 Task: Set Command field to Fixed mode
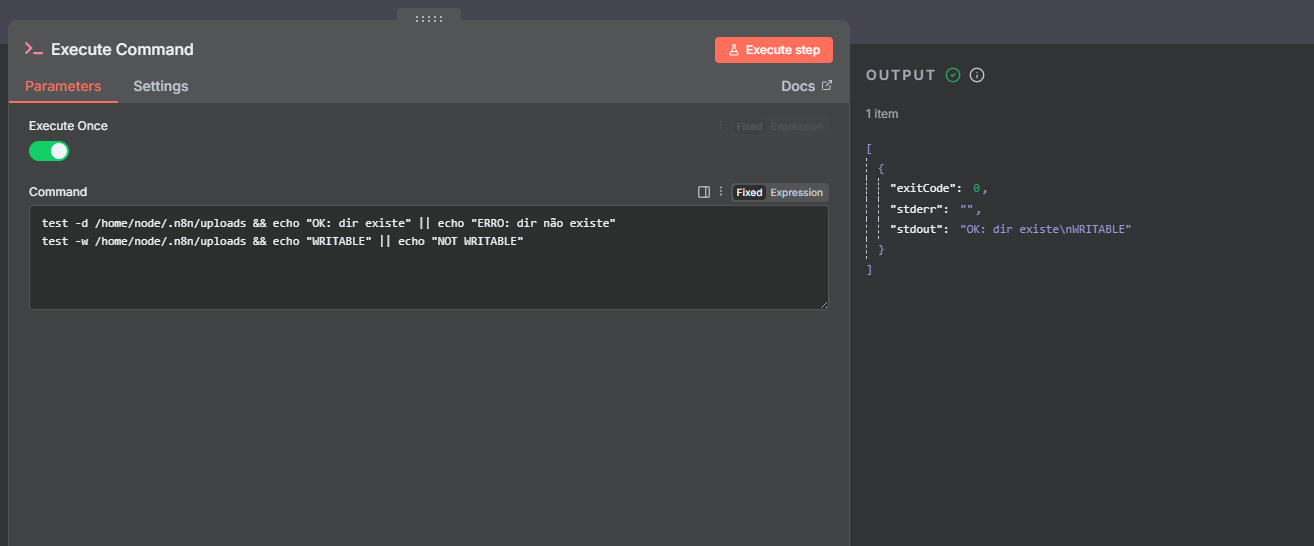click(x=749, y=192)
